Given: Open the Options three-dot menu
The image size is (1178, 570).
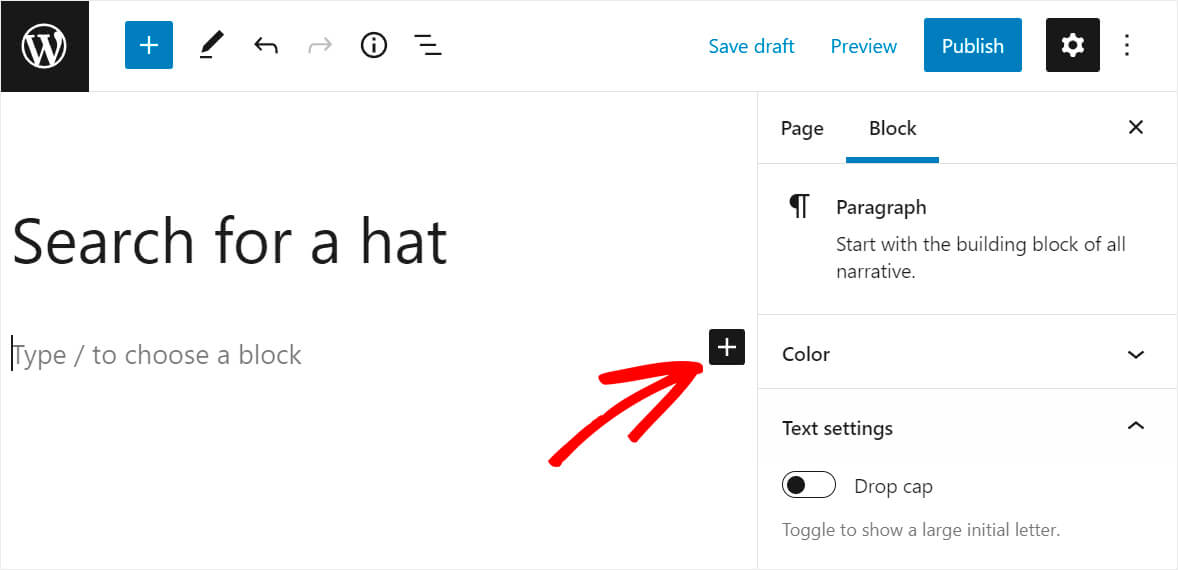Looking at the screenshot, I should [1126, 45].
